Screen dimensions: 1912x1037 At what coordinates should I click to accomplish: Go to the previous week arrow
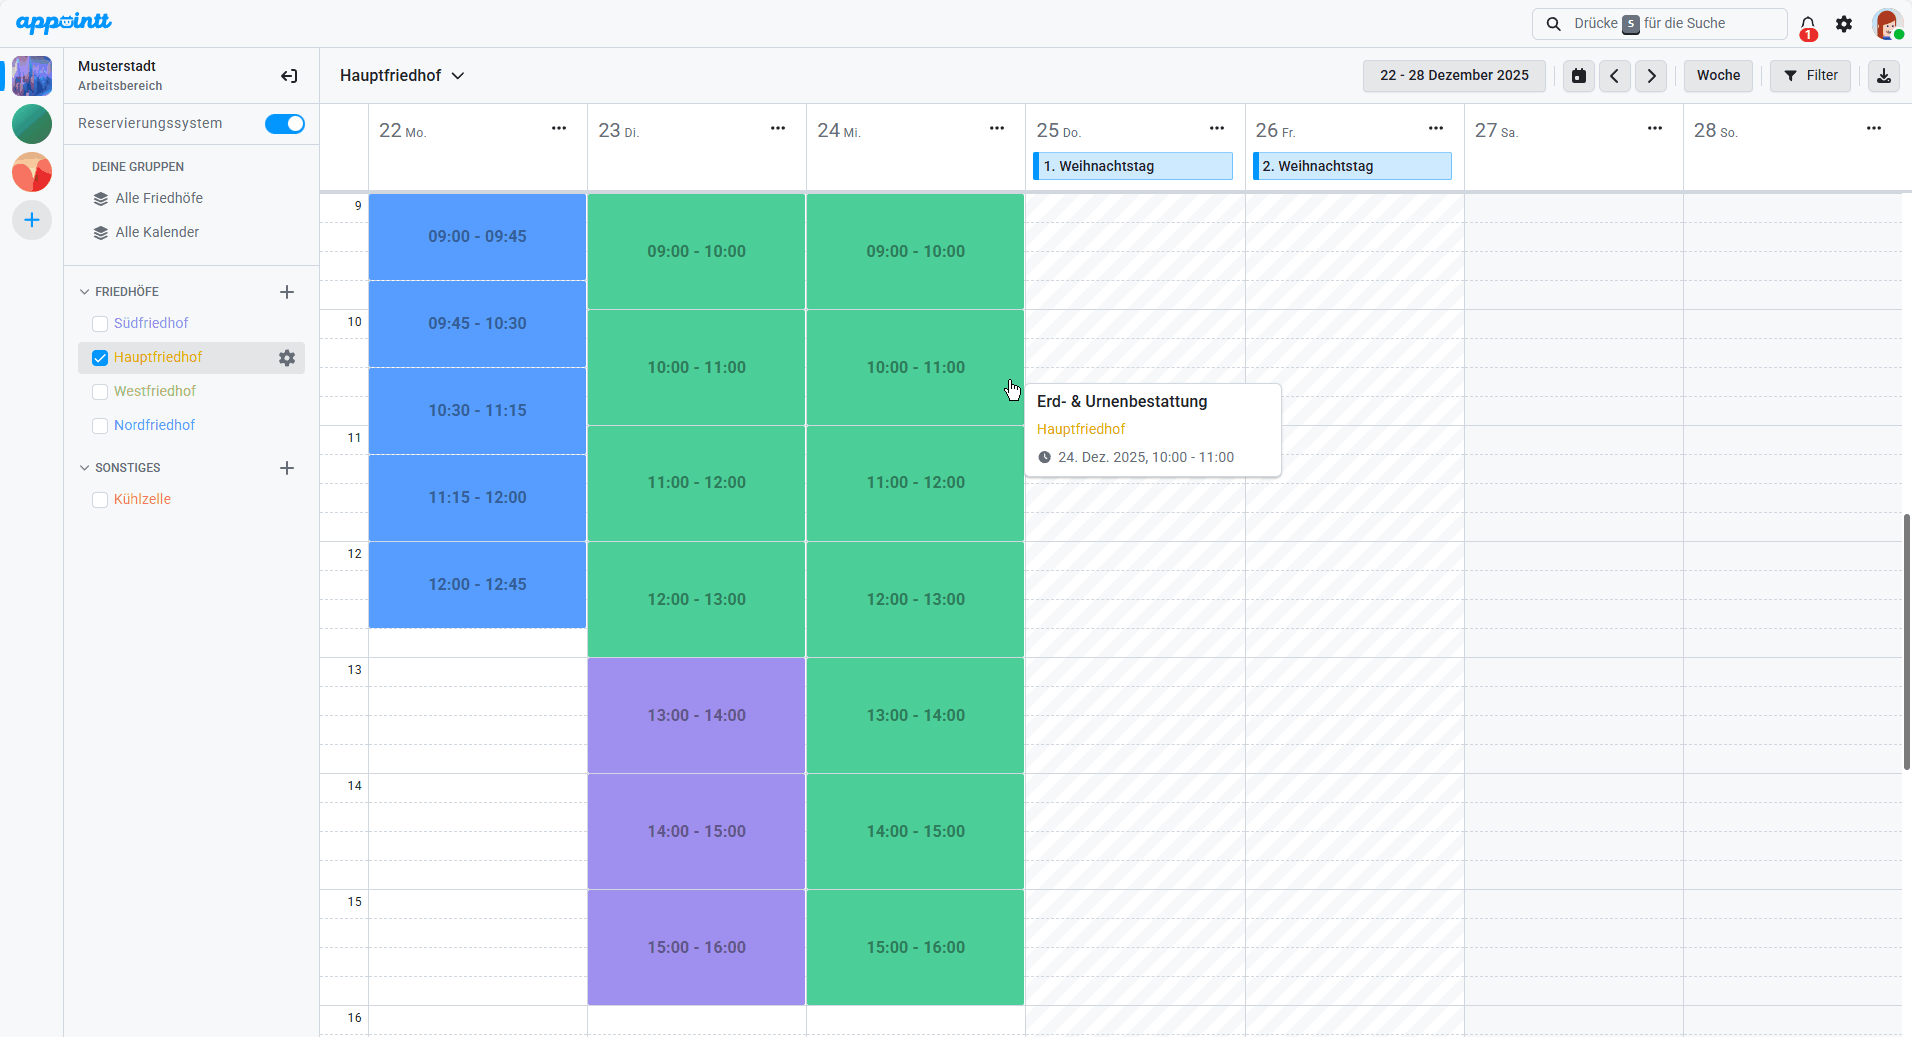pos(1614,76)
